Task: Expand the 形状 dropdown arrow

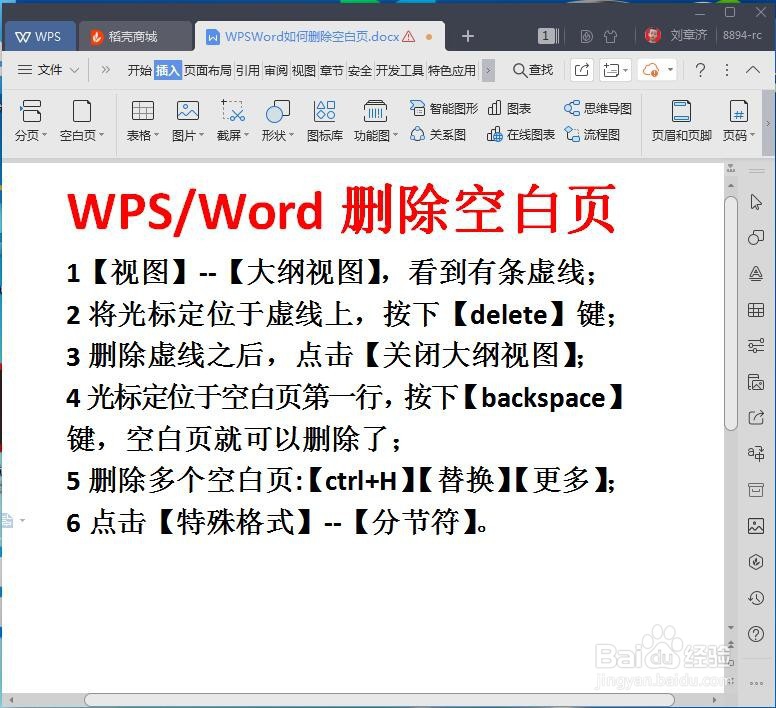Action: (x=291, y=135)
